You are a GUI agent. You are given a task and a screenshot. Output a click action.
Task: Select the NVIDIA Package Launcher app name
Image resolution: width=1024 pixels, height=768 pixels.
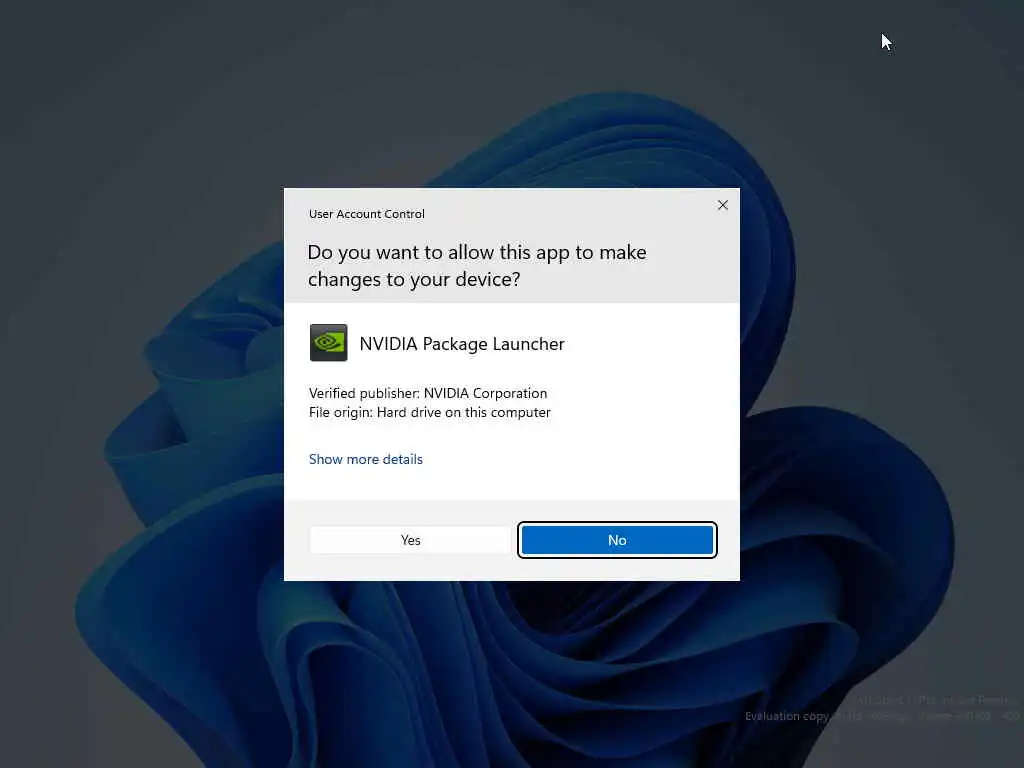[x=462, y=344]
